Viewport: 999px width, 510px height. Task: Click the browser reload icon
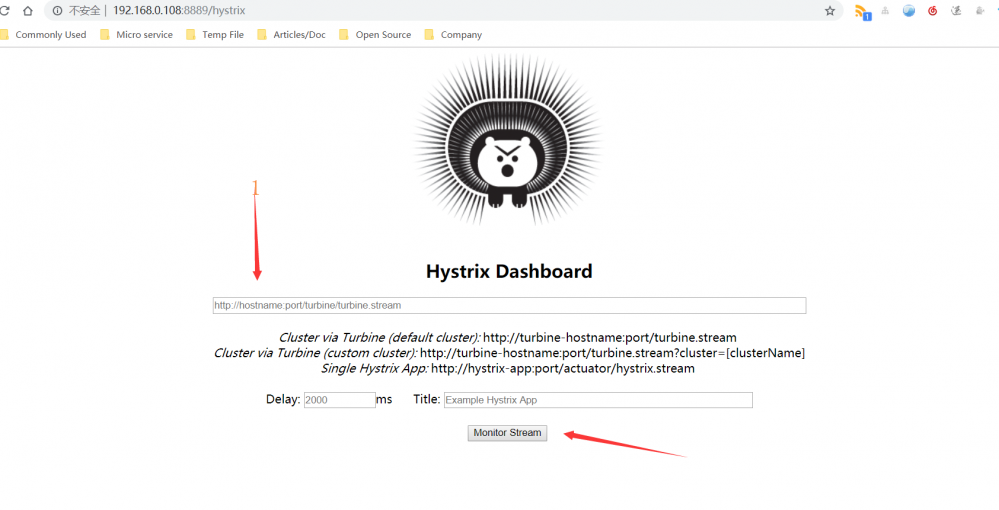(4, 11)
